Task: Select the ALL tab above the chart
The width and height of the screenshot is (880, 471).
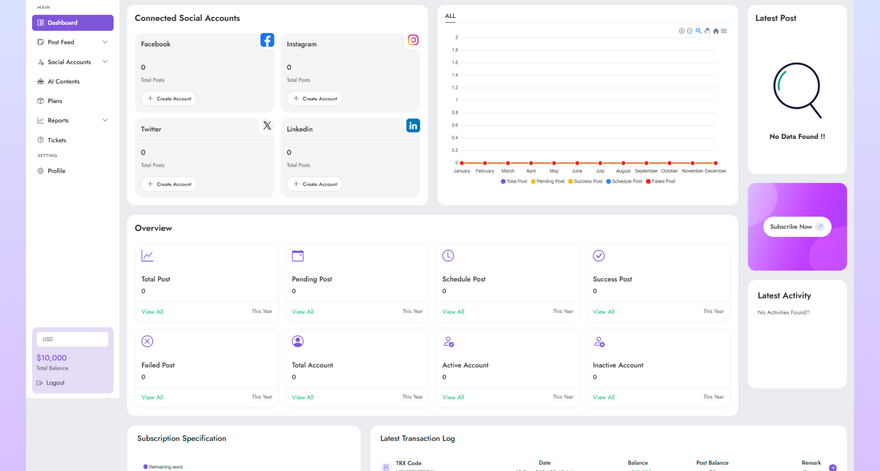Action: click(450, 16)
